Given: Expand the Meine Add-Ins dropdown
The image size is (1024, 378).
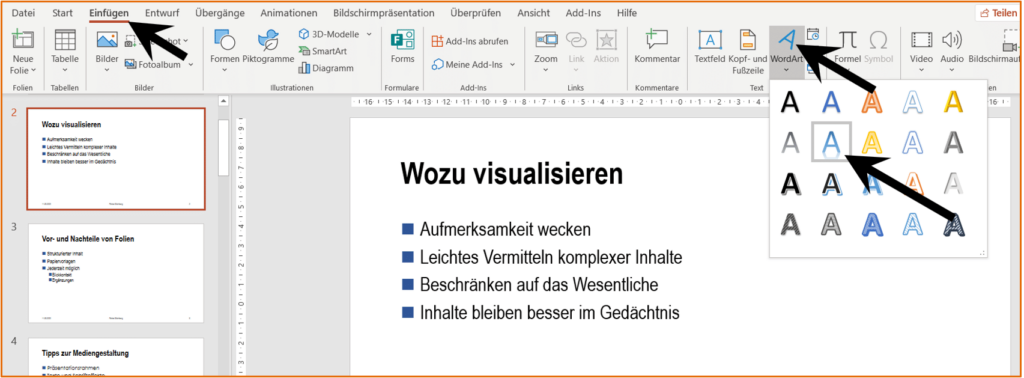Looking at the screenshot, I should tap(513, 65).
